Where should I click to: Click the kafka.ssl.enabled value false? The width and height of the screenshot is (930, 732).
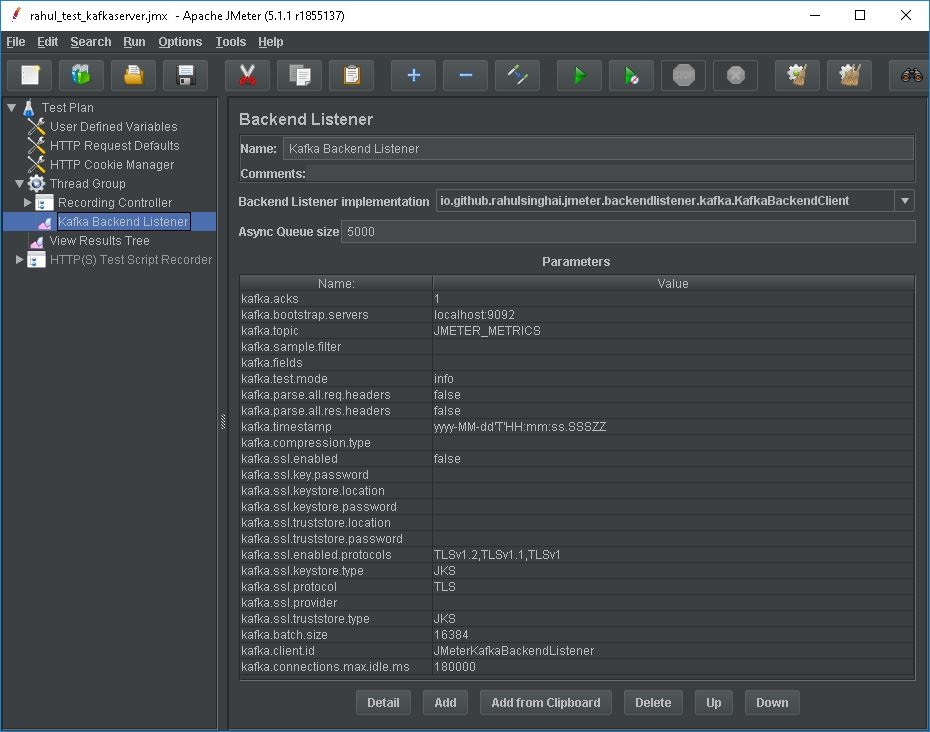click(673, 459)
